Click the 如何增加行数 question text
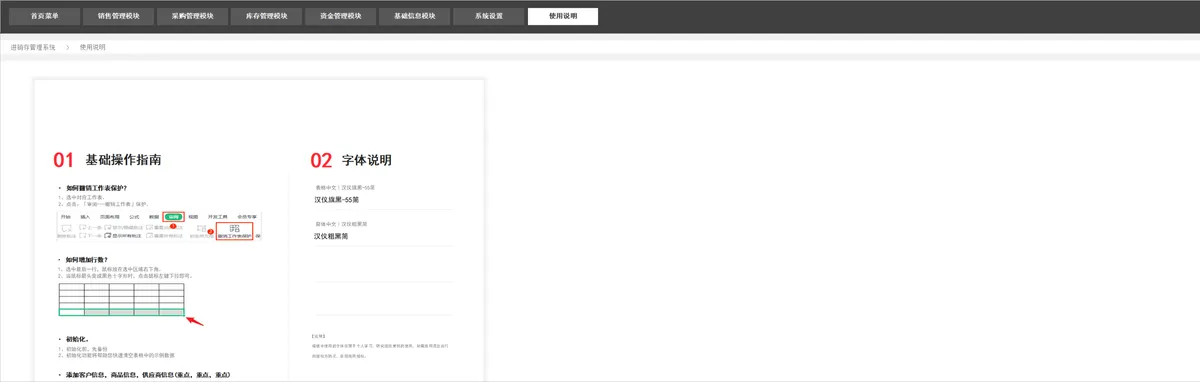The height and width of the screenshot is (382, 1200). (87, 259)
